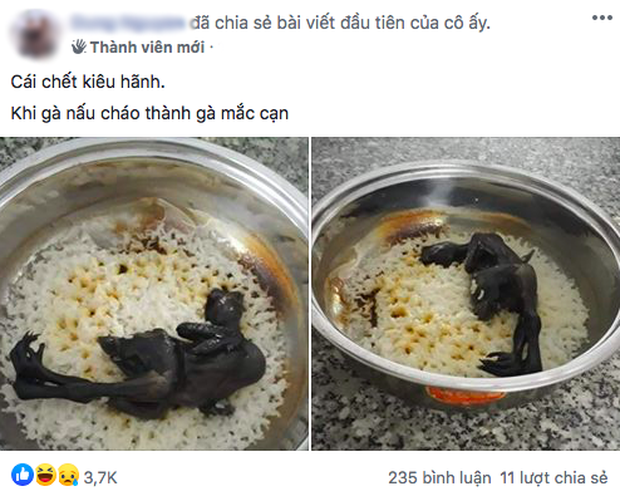The height and width of the screenshot is (501, 620).
Task: Click the blurred profile avatar of the poster
Action: (x=35, y=34)
